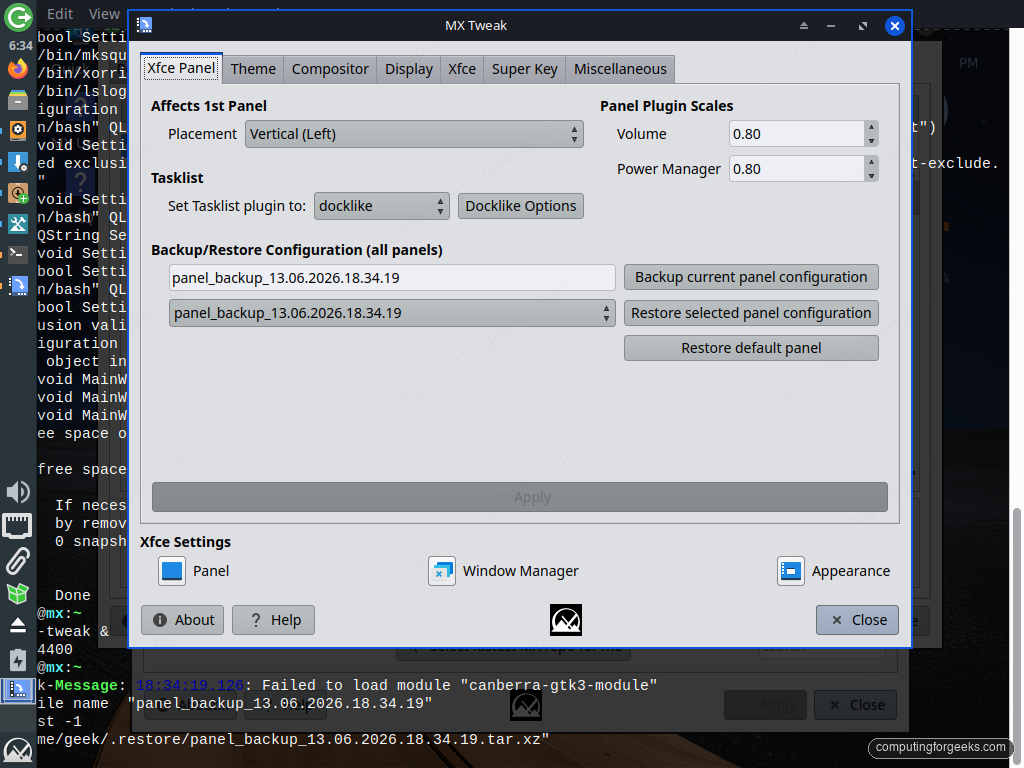
Task: Click the volume speaker tray icon
Action: [x=18, y=492]
